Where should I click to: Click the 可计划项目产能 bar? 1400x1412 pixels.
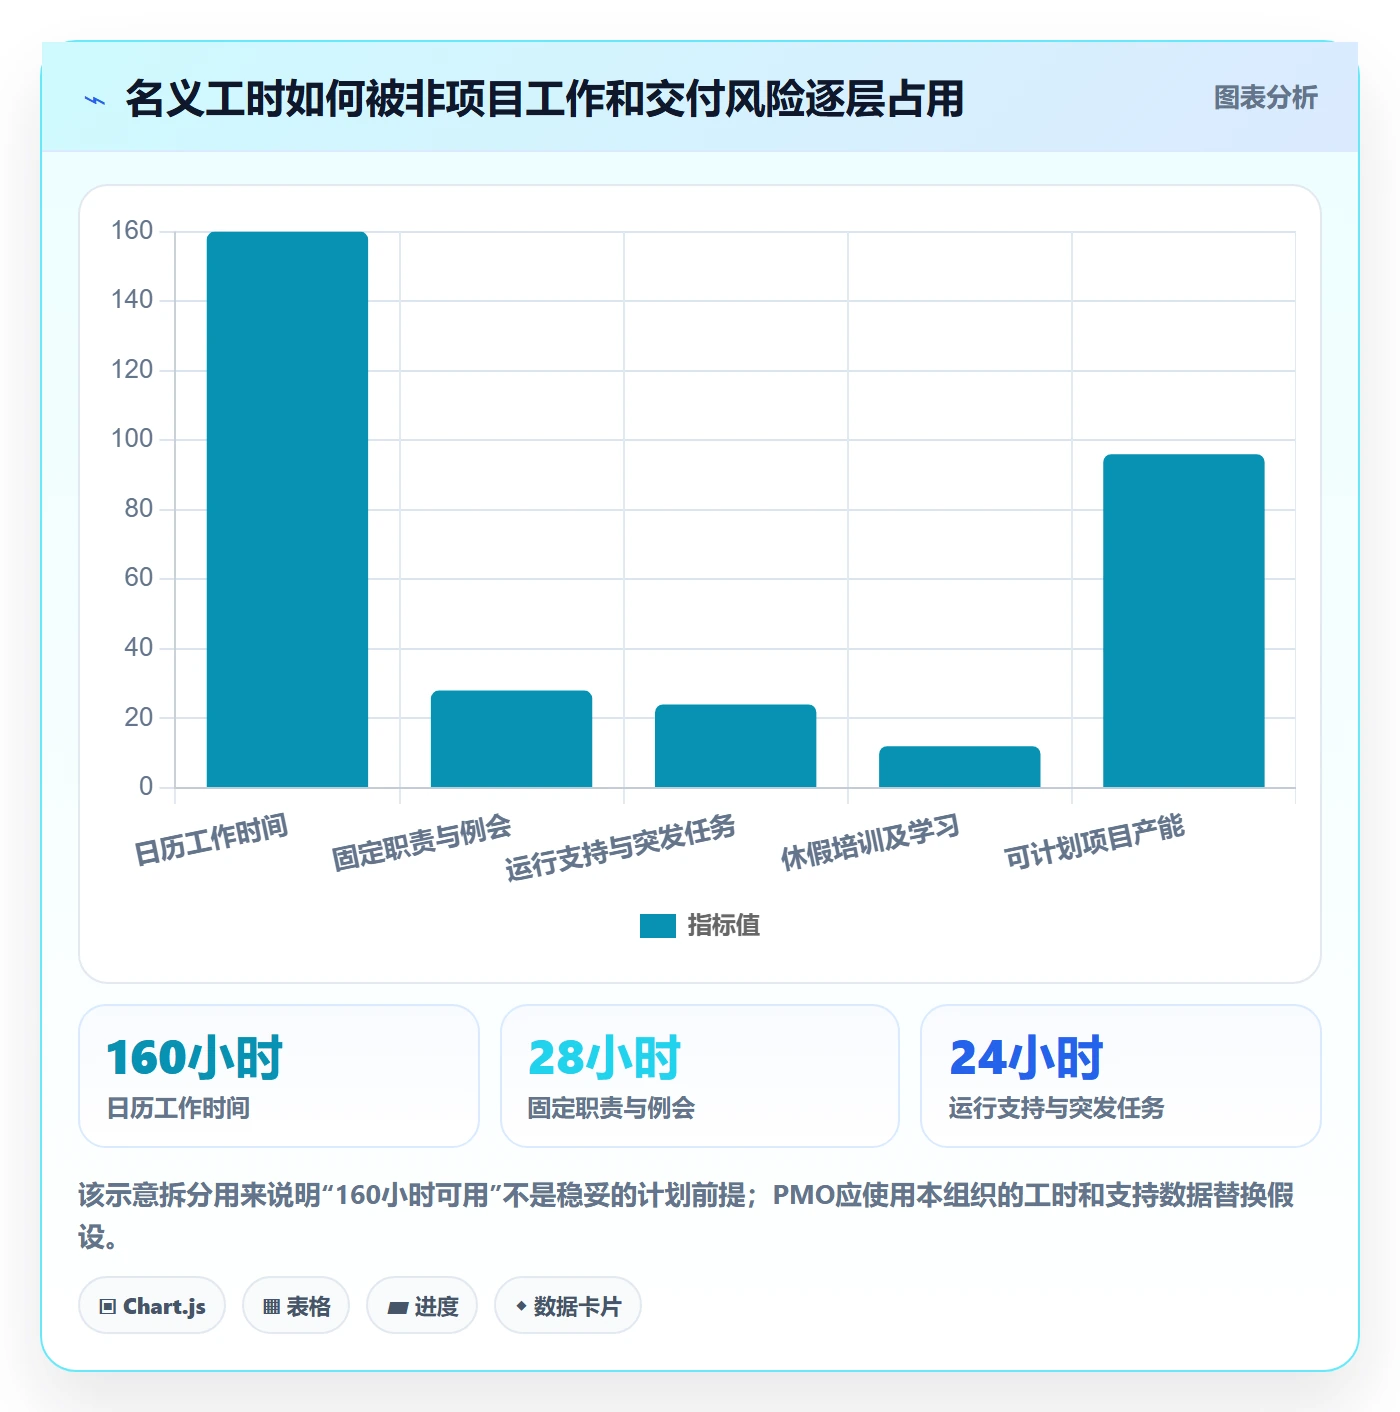(1183, 621)
